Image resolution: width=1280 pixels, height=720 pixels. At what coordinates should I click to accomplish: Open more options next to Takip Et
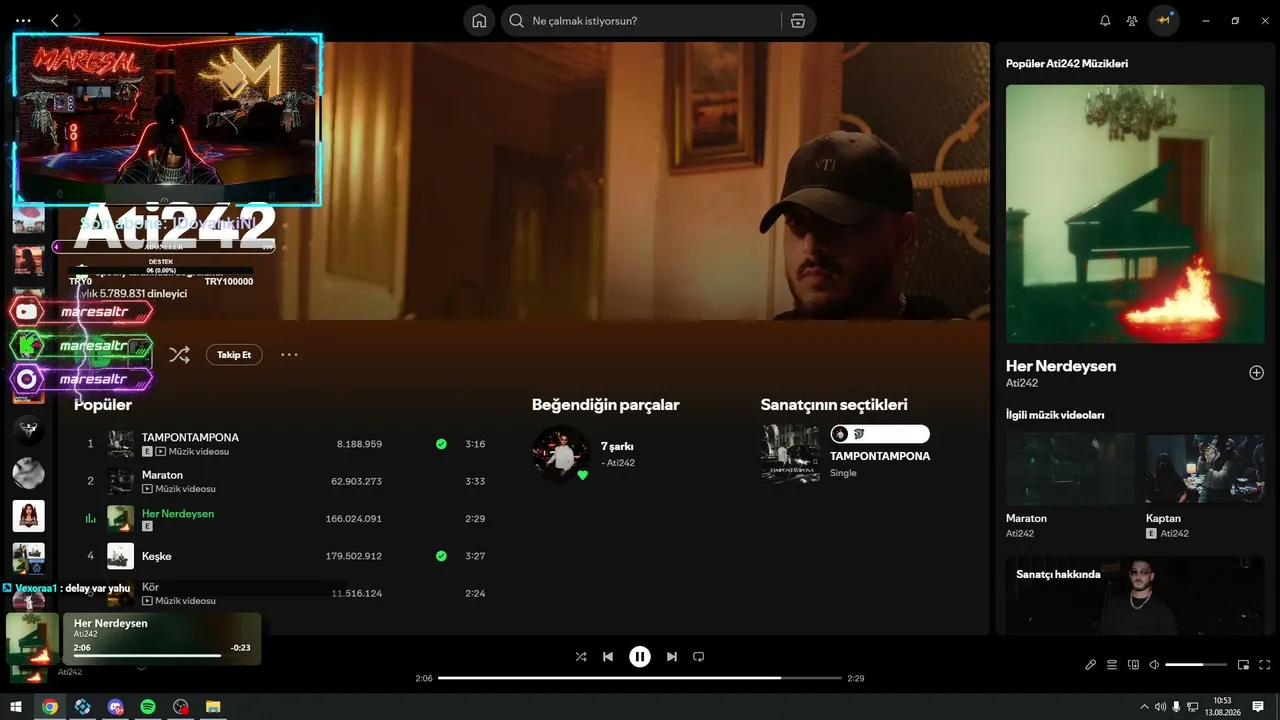tap(289, 355)
